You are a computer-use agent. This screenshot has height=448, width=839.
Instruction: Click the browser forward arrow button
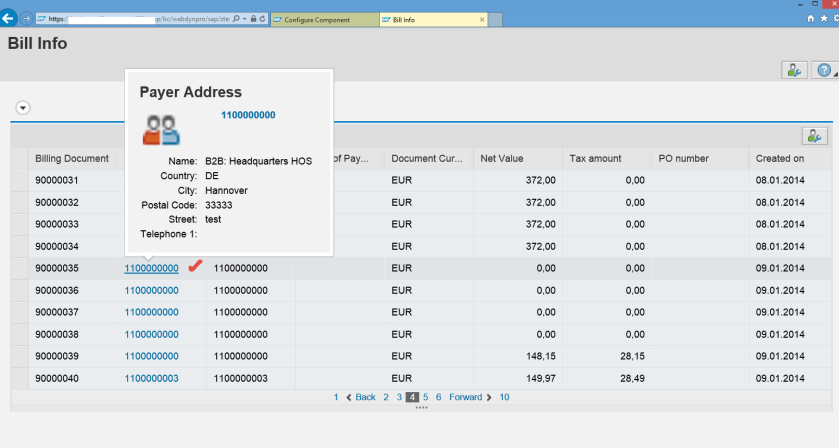pyautogui.click(x=26, y=19)
